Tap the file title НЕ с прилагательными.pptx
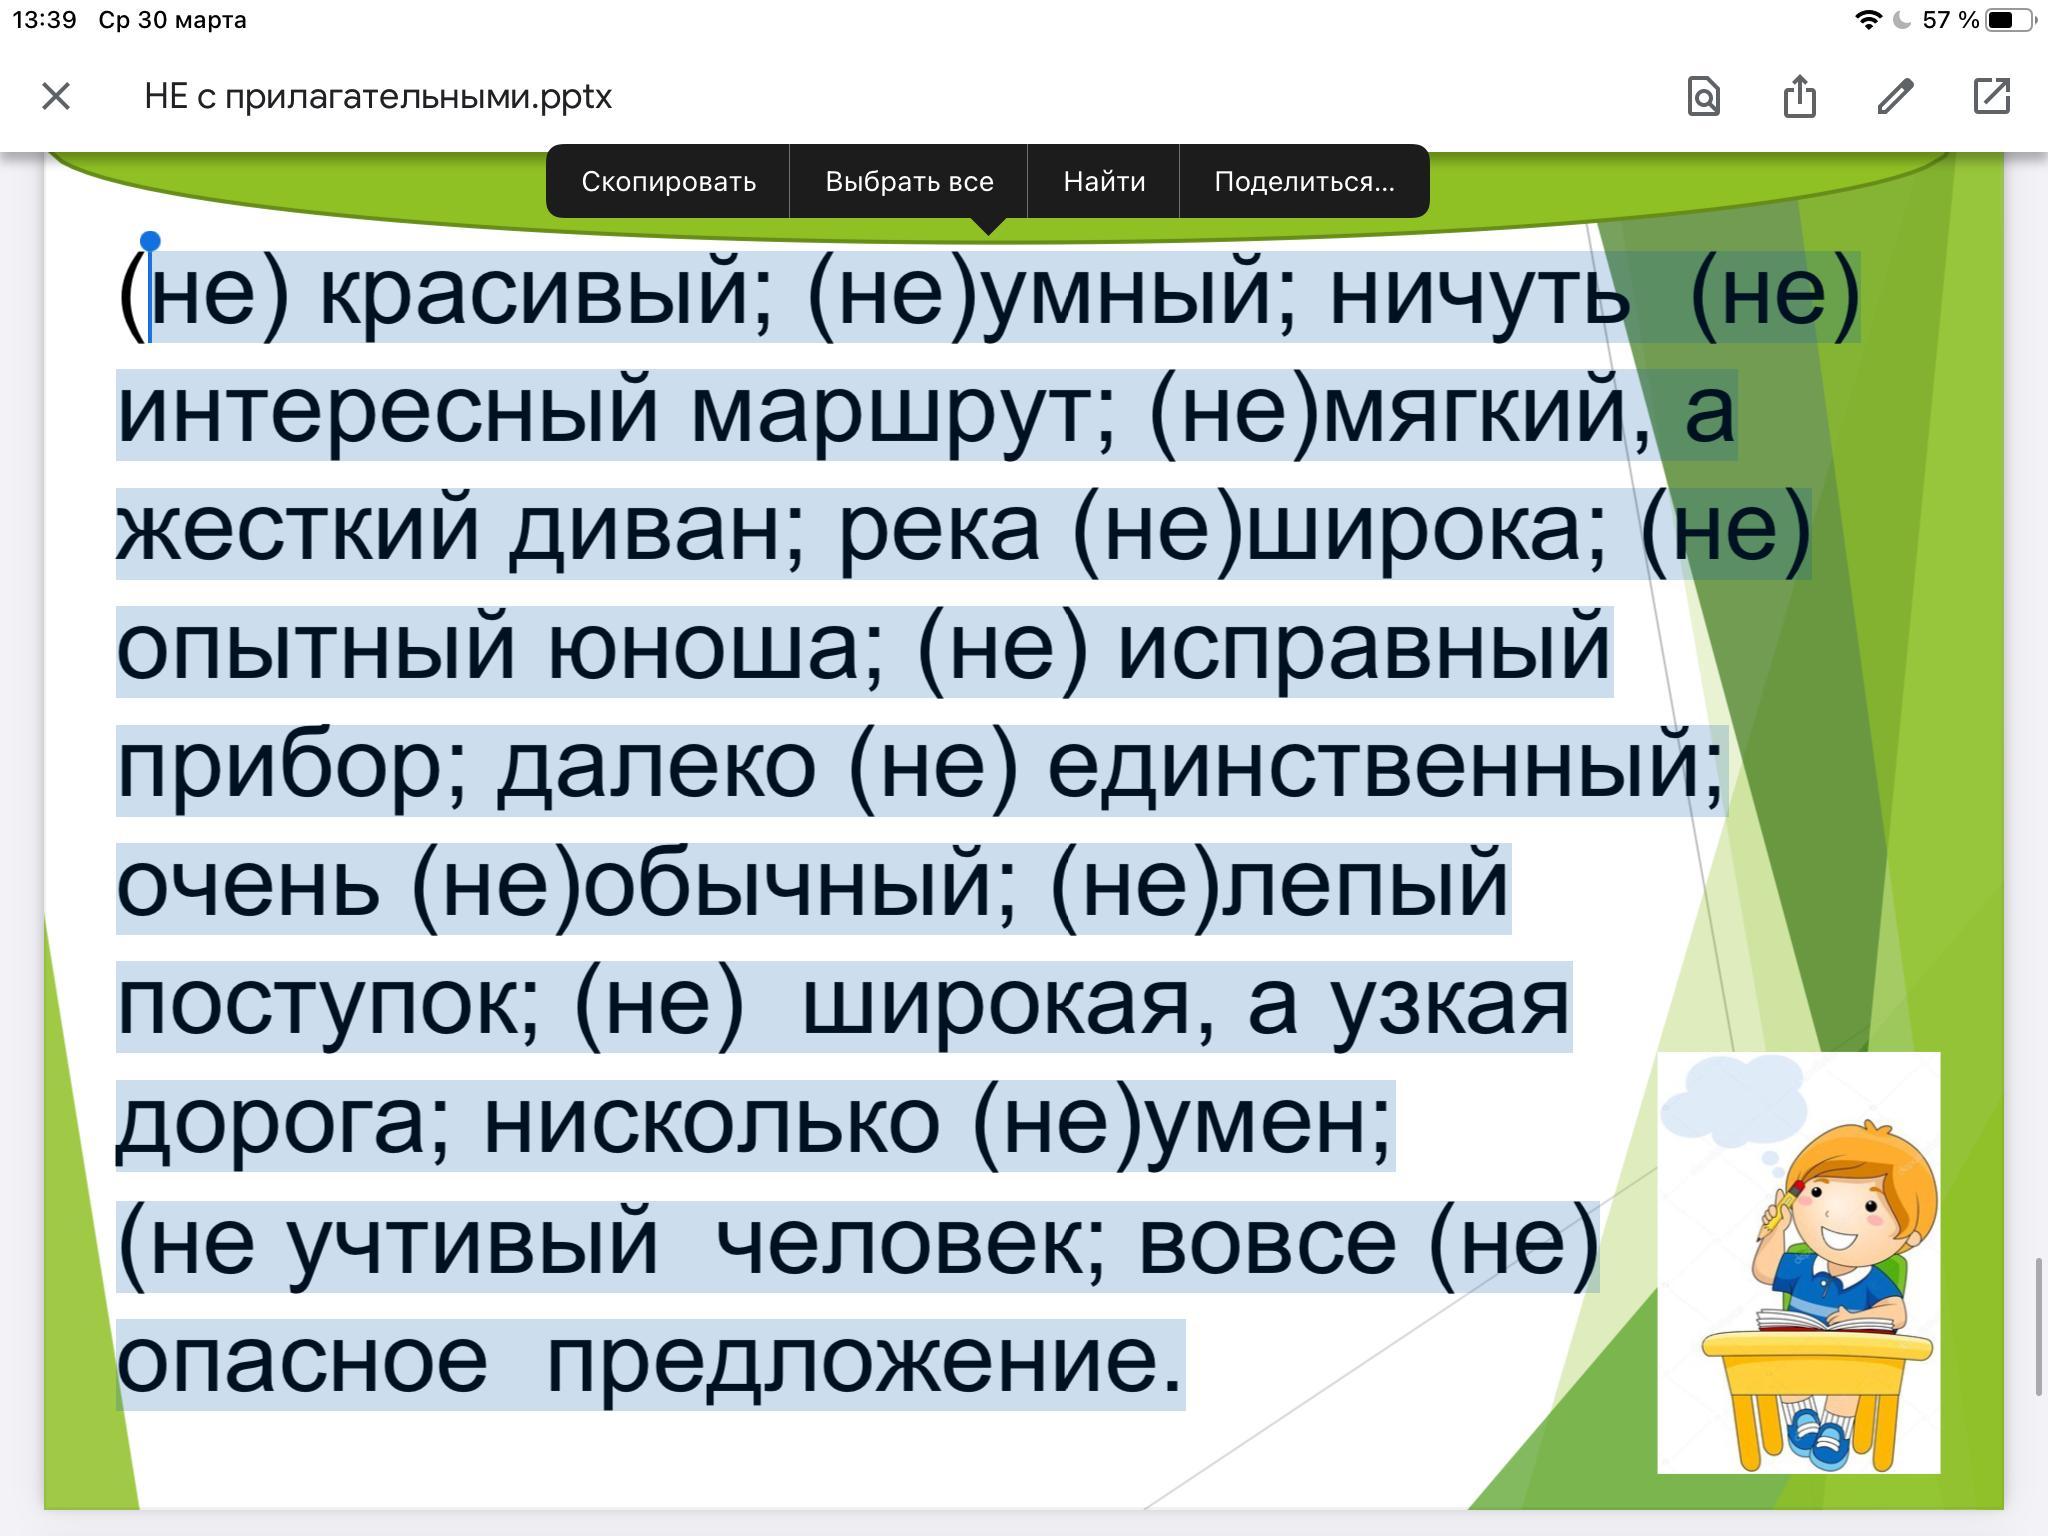 point(378,97)
